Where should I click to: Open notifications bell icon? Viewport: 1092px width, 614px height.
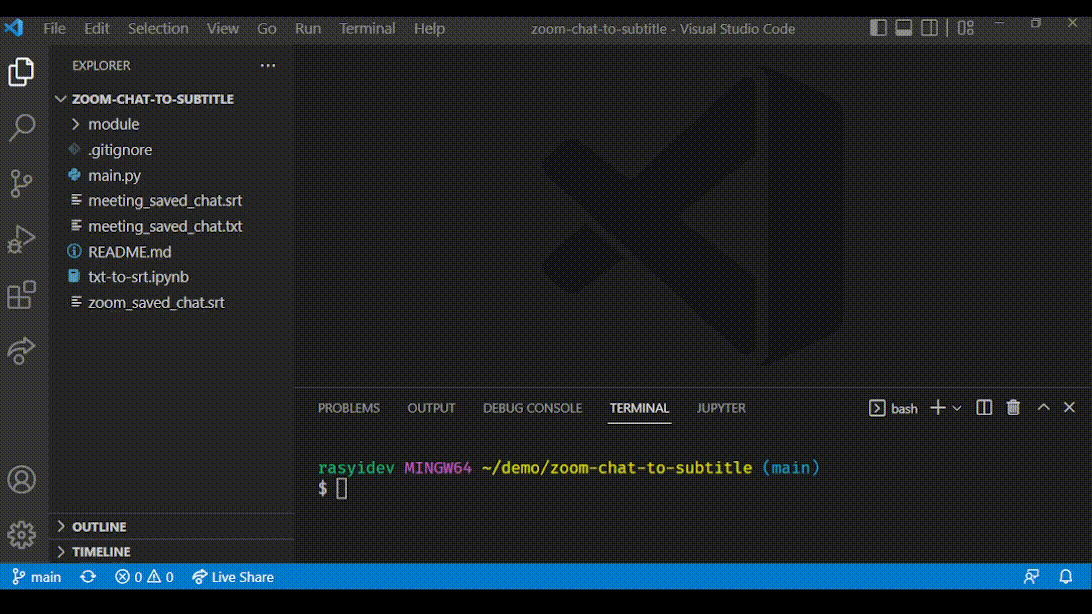click(1066, 576)
